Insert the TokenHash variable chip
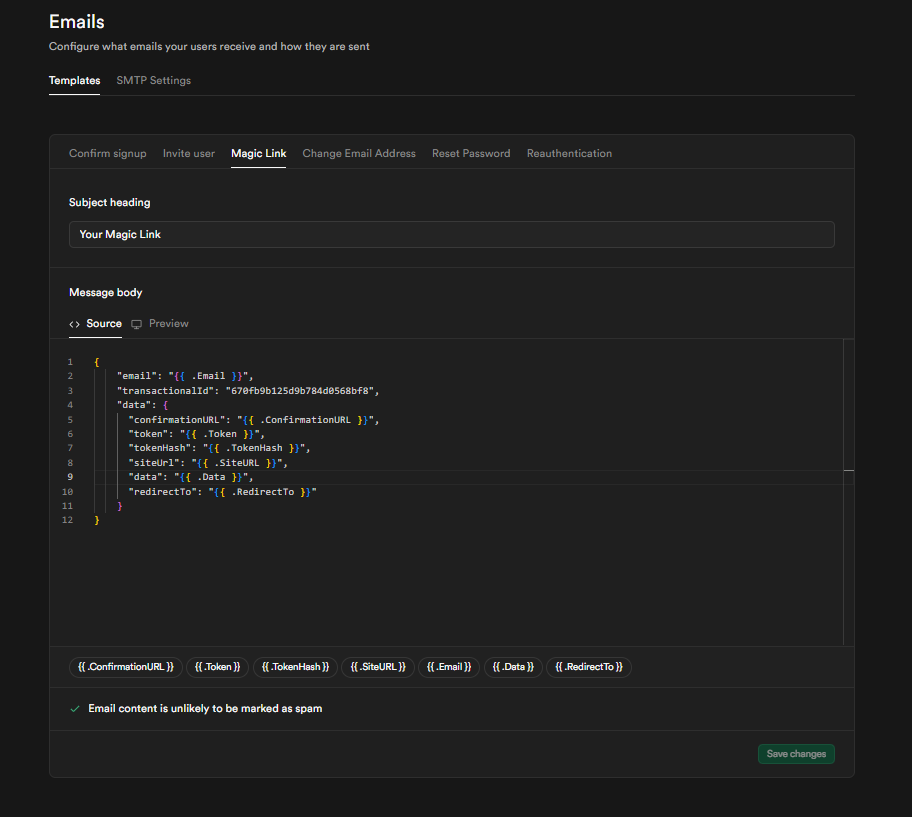The image size is (912, 817). click(295, 667)
